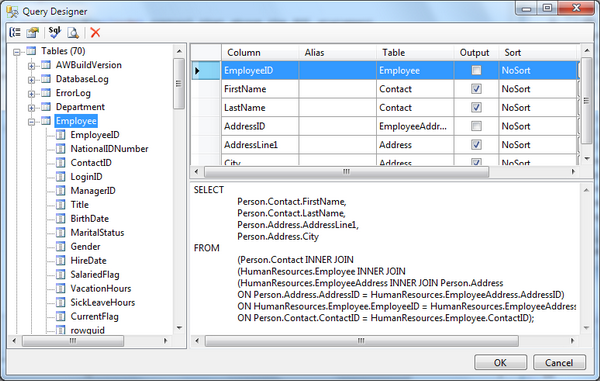Uncheck Output checkbox for FirstName row
The height and width of the screenshot is (381, 600).
tap(476, 89)
